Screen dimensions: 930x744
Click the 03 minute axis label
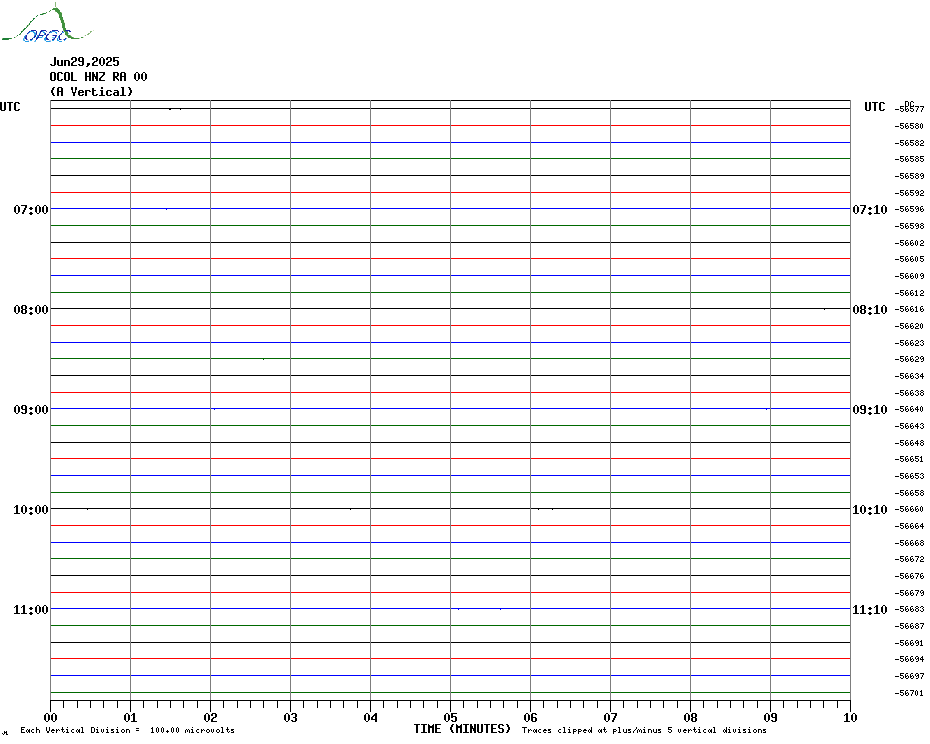tap(291, 718)
